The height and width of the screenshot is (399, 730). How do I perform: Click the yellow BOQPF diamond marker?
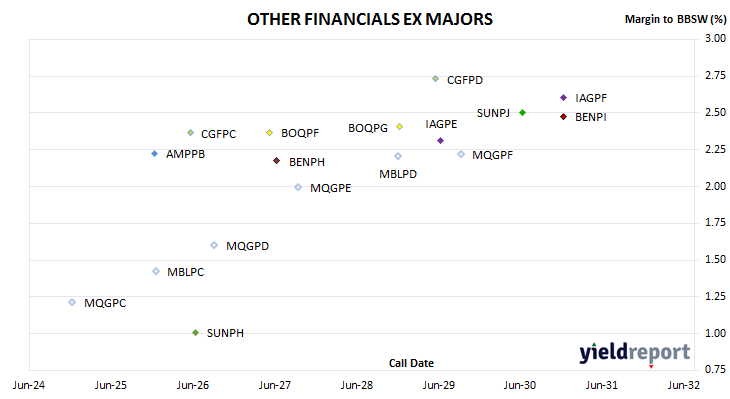(x=269, y=133)
